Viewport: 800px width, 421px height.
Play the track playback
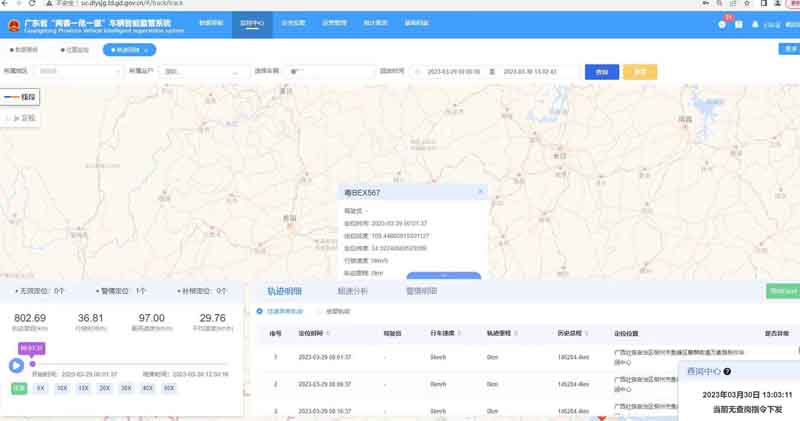pyautogui.click(x=16, y=366)
